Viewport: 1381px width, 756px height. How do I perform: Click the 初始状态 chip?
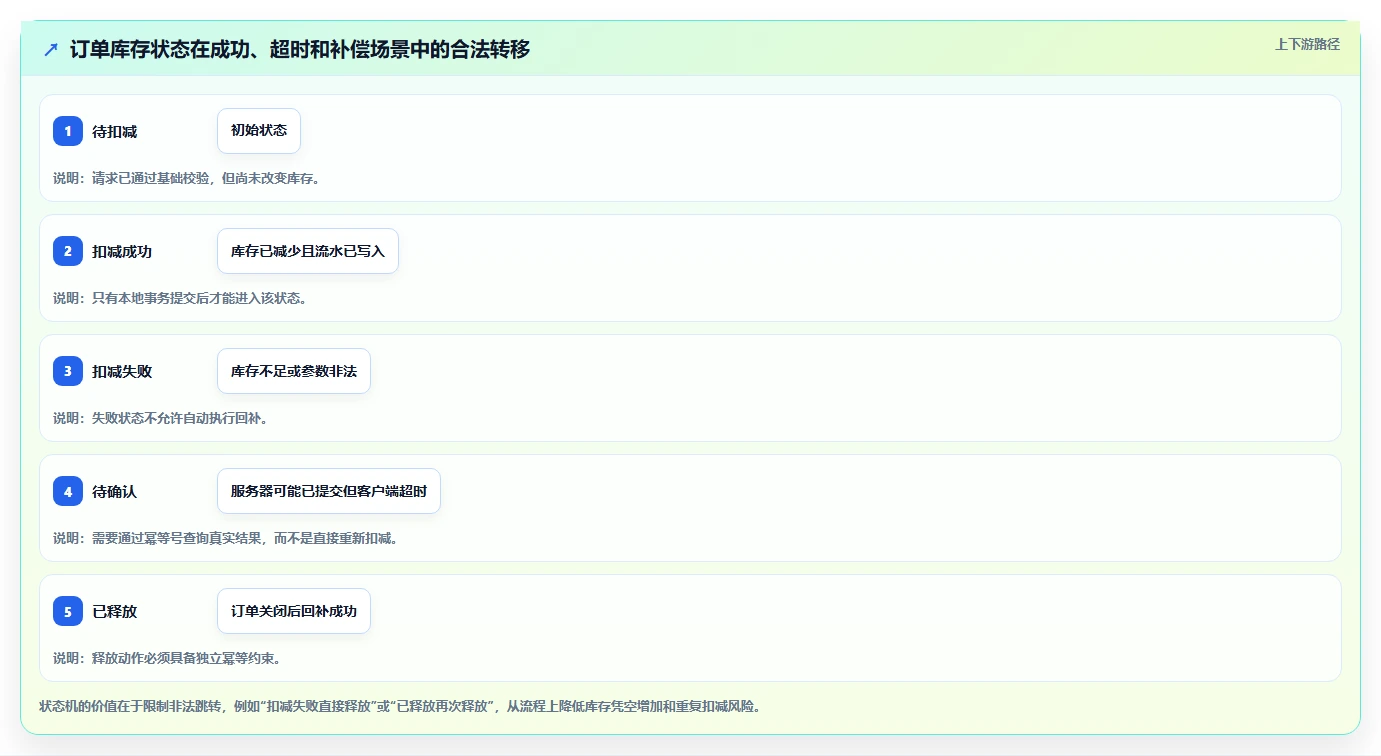click(x=259, y=131)
